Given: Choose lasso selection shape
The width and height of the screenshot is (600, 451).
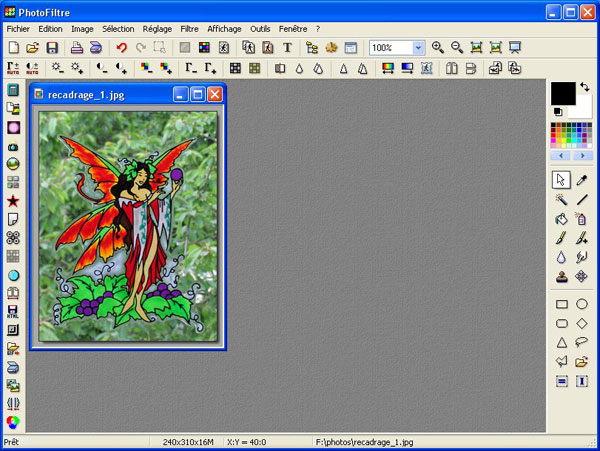Looking at the screenshot, I should (x=582, y=342).
